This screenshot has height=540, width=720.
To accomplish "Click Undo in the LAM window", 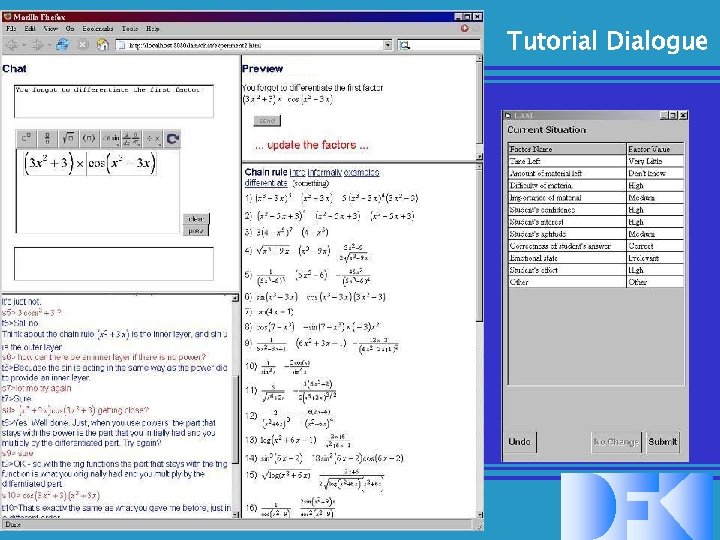I will (x=520, y=442).
